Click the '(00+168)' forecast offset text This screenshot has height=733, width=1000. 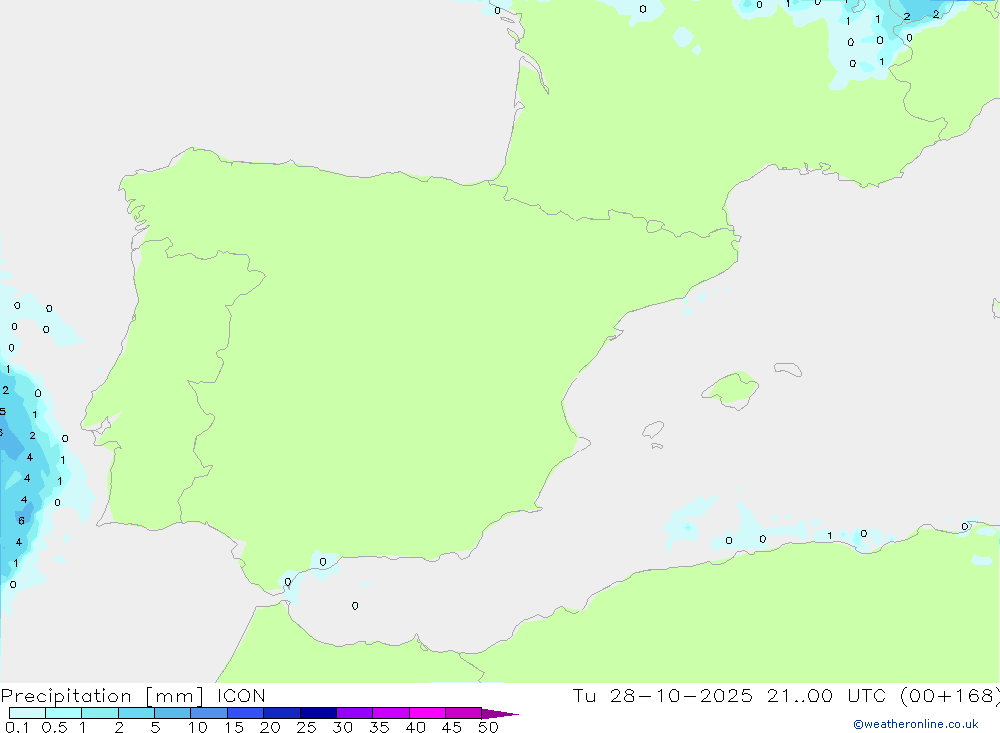tap(950, 696)
